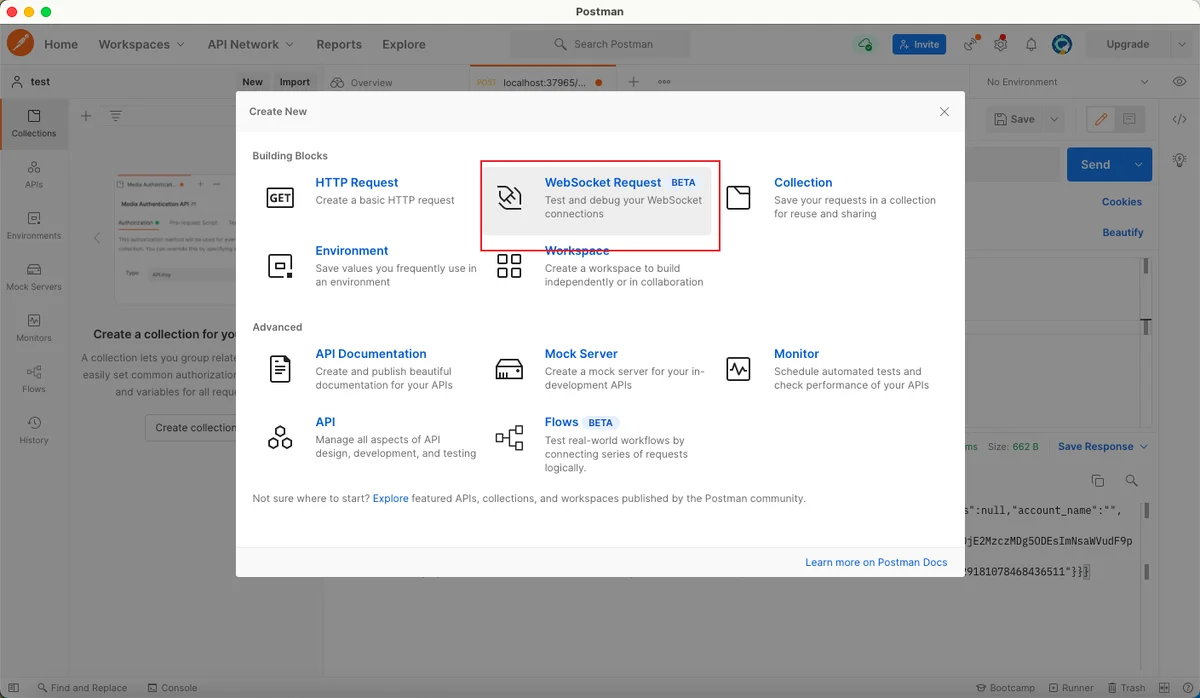Click the lightbulb info icon

(1180, 160)
